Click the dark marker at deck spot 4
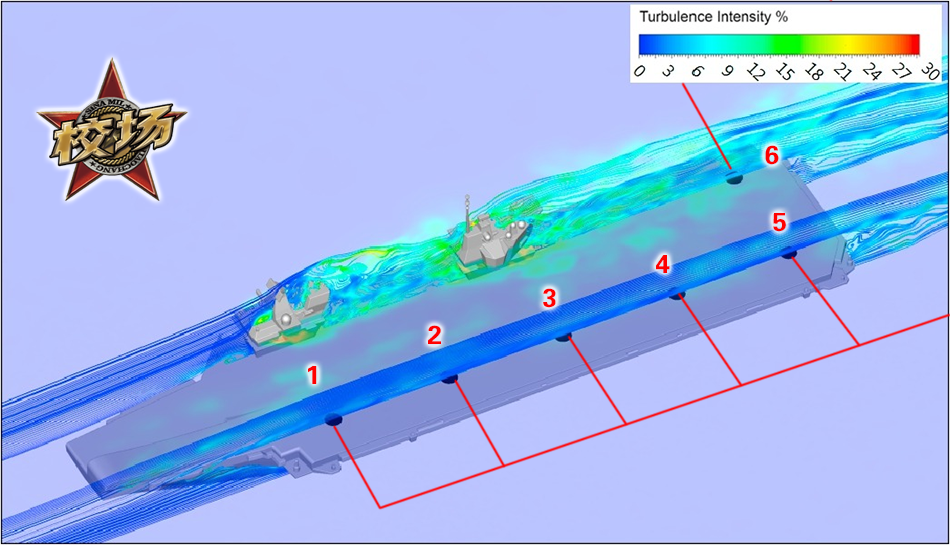This screenshot has width=950, height=545. [677, 294]
